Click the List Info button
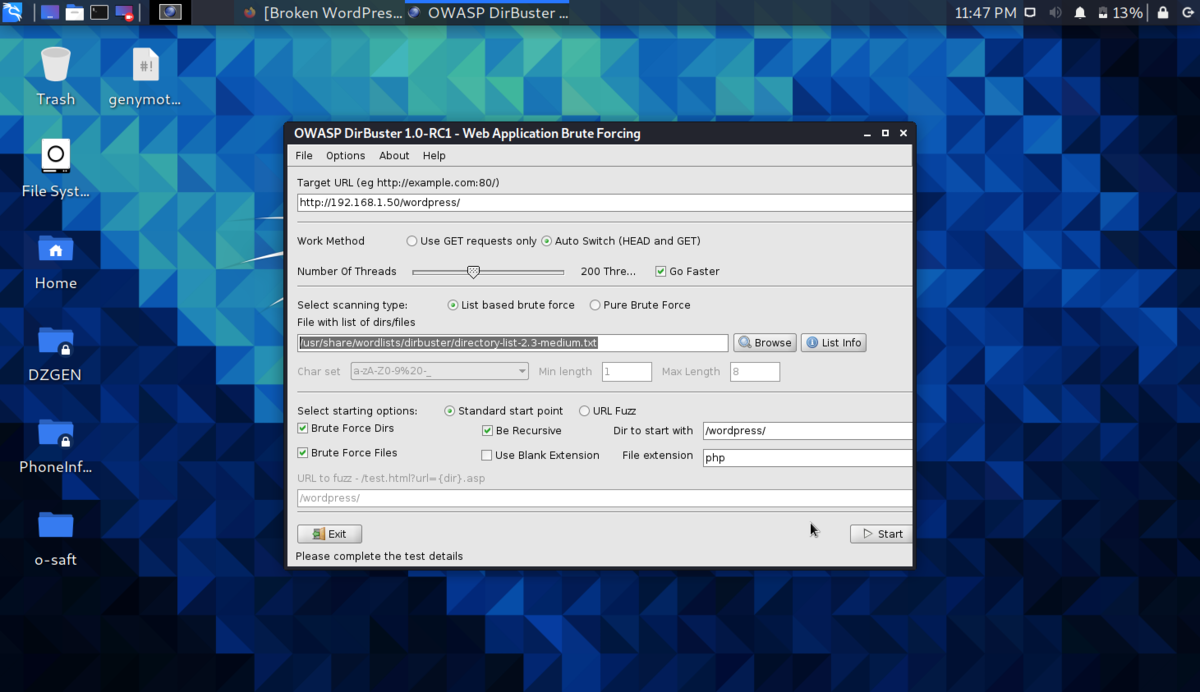Viewport: 1200px width, 692px height. (834, 343)
